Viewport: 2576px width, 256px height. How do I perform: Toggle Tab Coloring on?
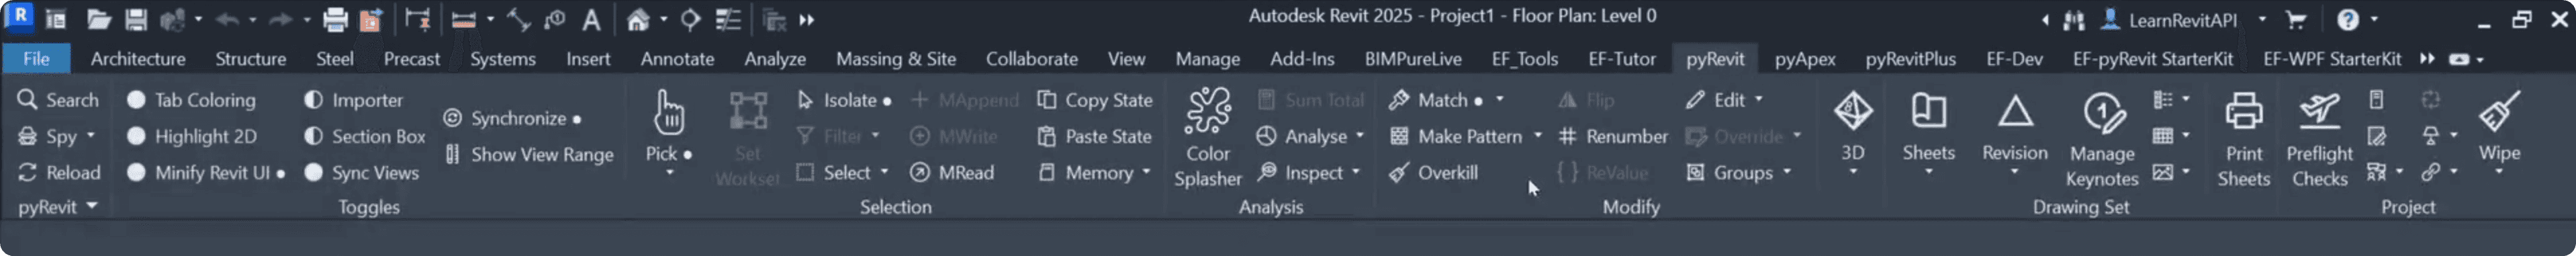(191, 100)
